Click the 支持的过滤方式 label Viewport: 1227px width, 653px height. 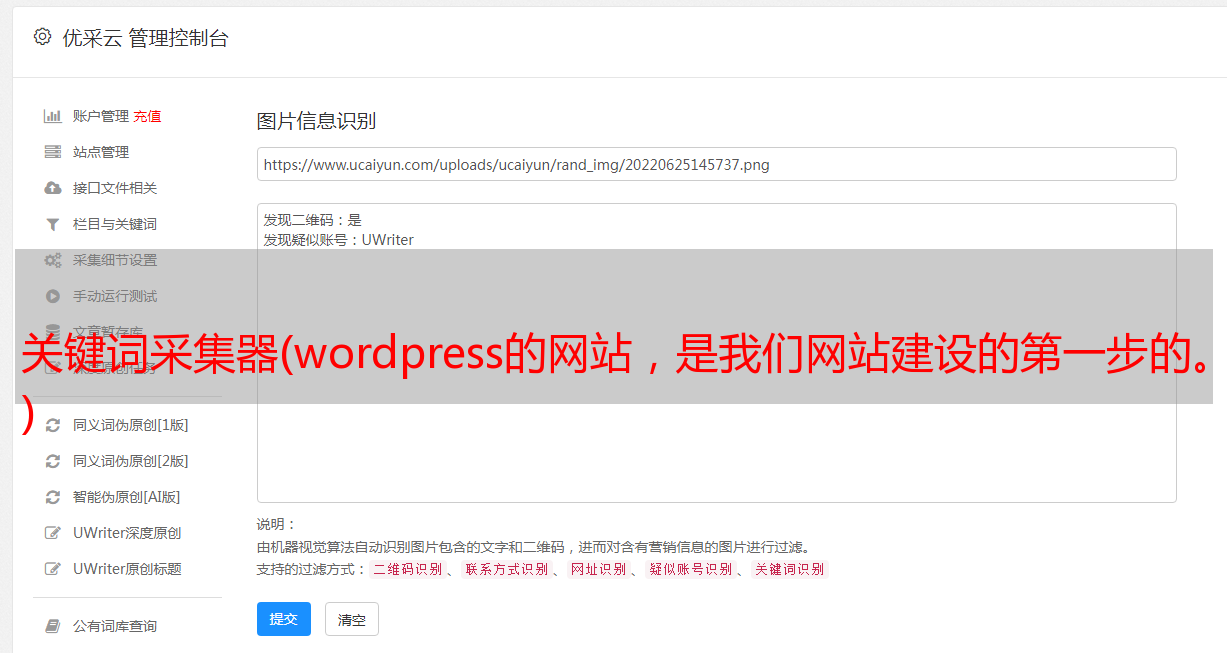pyautogui.click(x=312, y=569)
